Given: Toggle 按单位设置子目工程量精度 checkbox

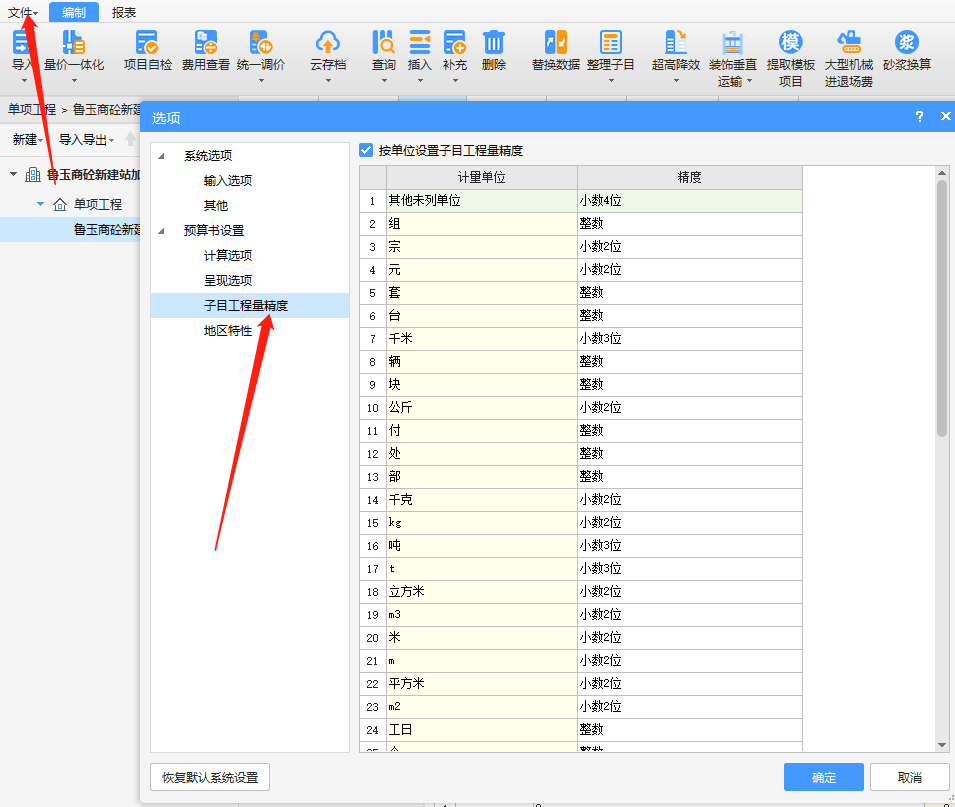Looking at the screenshot, I should click(x=366, y=150).
